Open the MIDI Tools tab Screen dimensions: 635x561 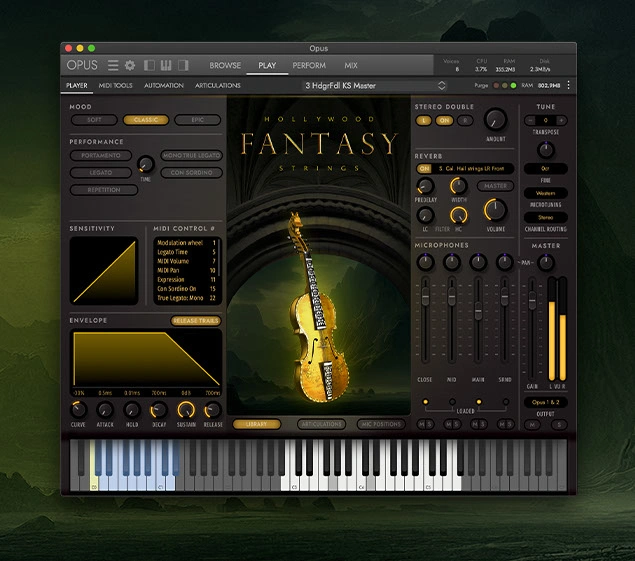[116, 85]
